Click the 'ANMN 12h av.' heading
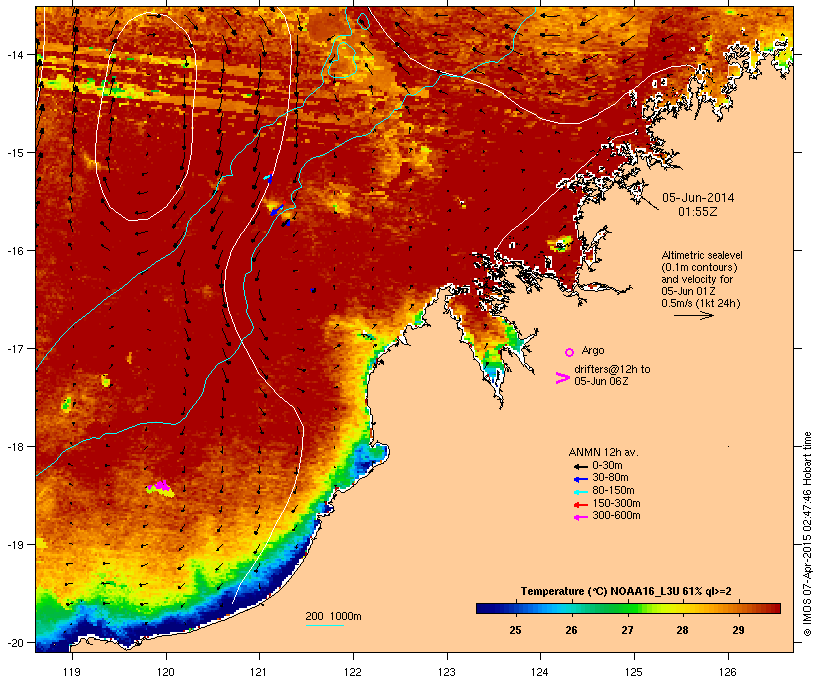Screen dimensions: 820x680 tap(603, 452)
